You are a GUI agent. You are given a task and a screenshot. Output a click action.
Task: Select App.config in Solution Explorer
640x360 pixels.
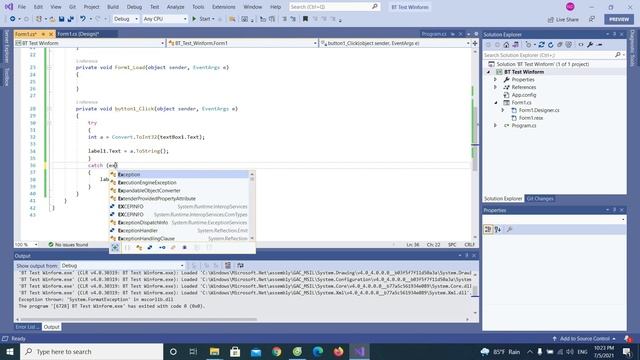click(524, 95)
